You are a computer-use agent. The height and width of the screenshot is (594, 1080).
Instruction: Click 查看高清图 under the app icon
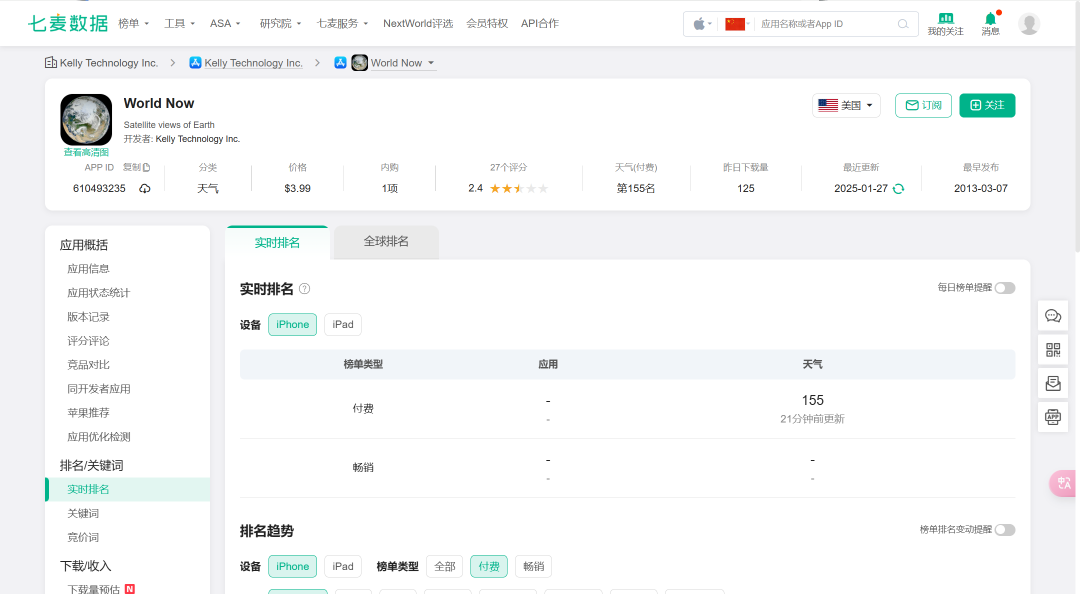(86, 152)
